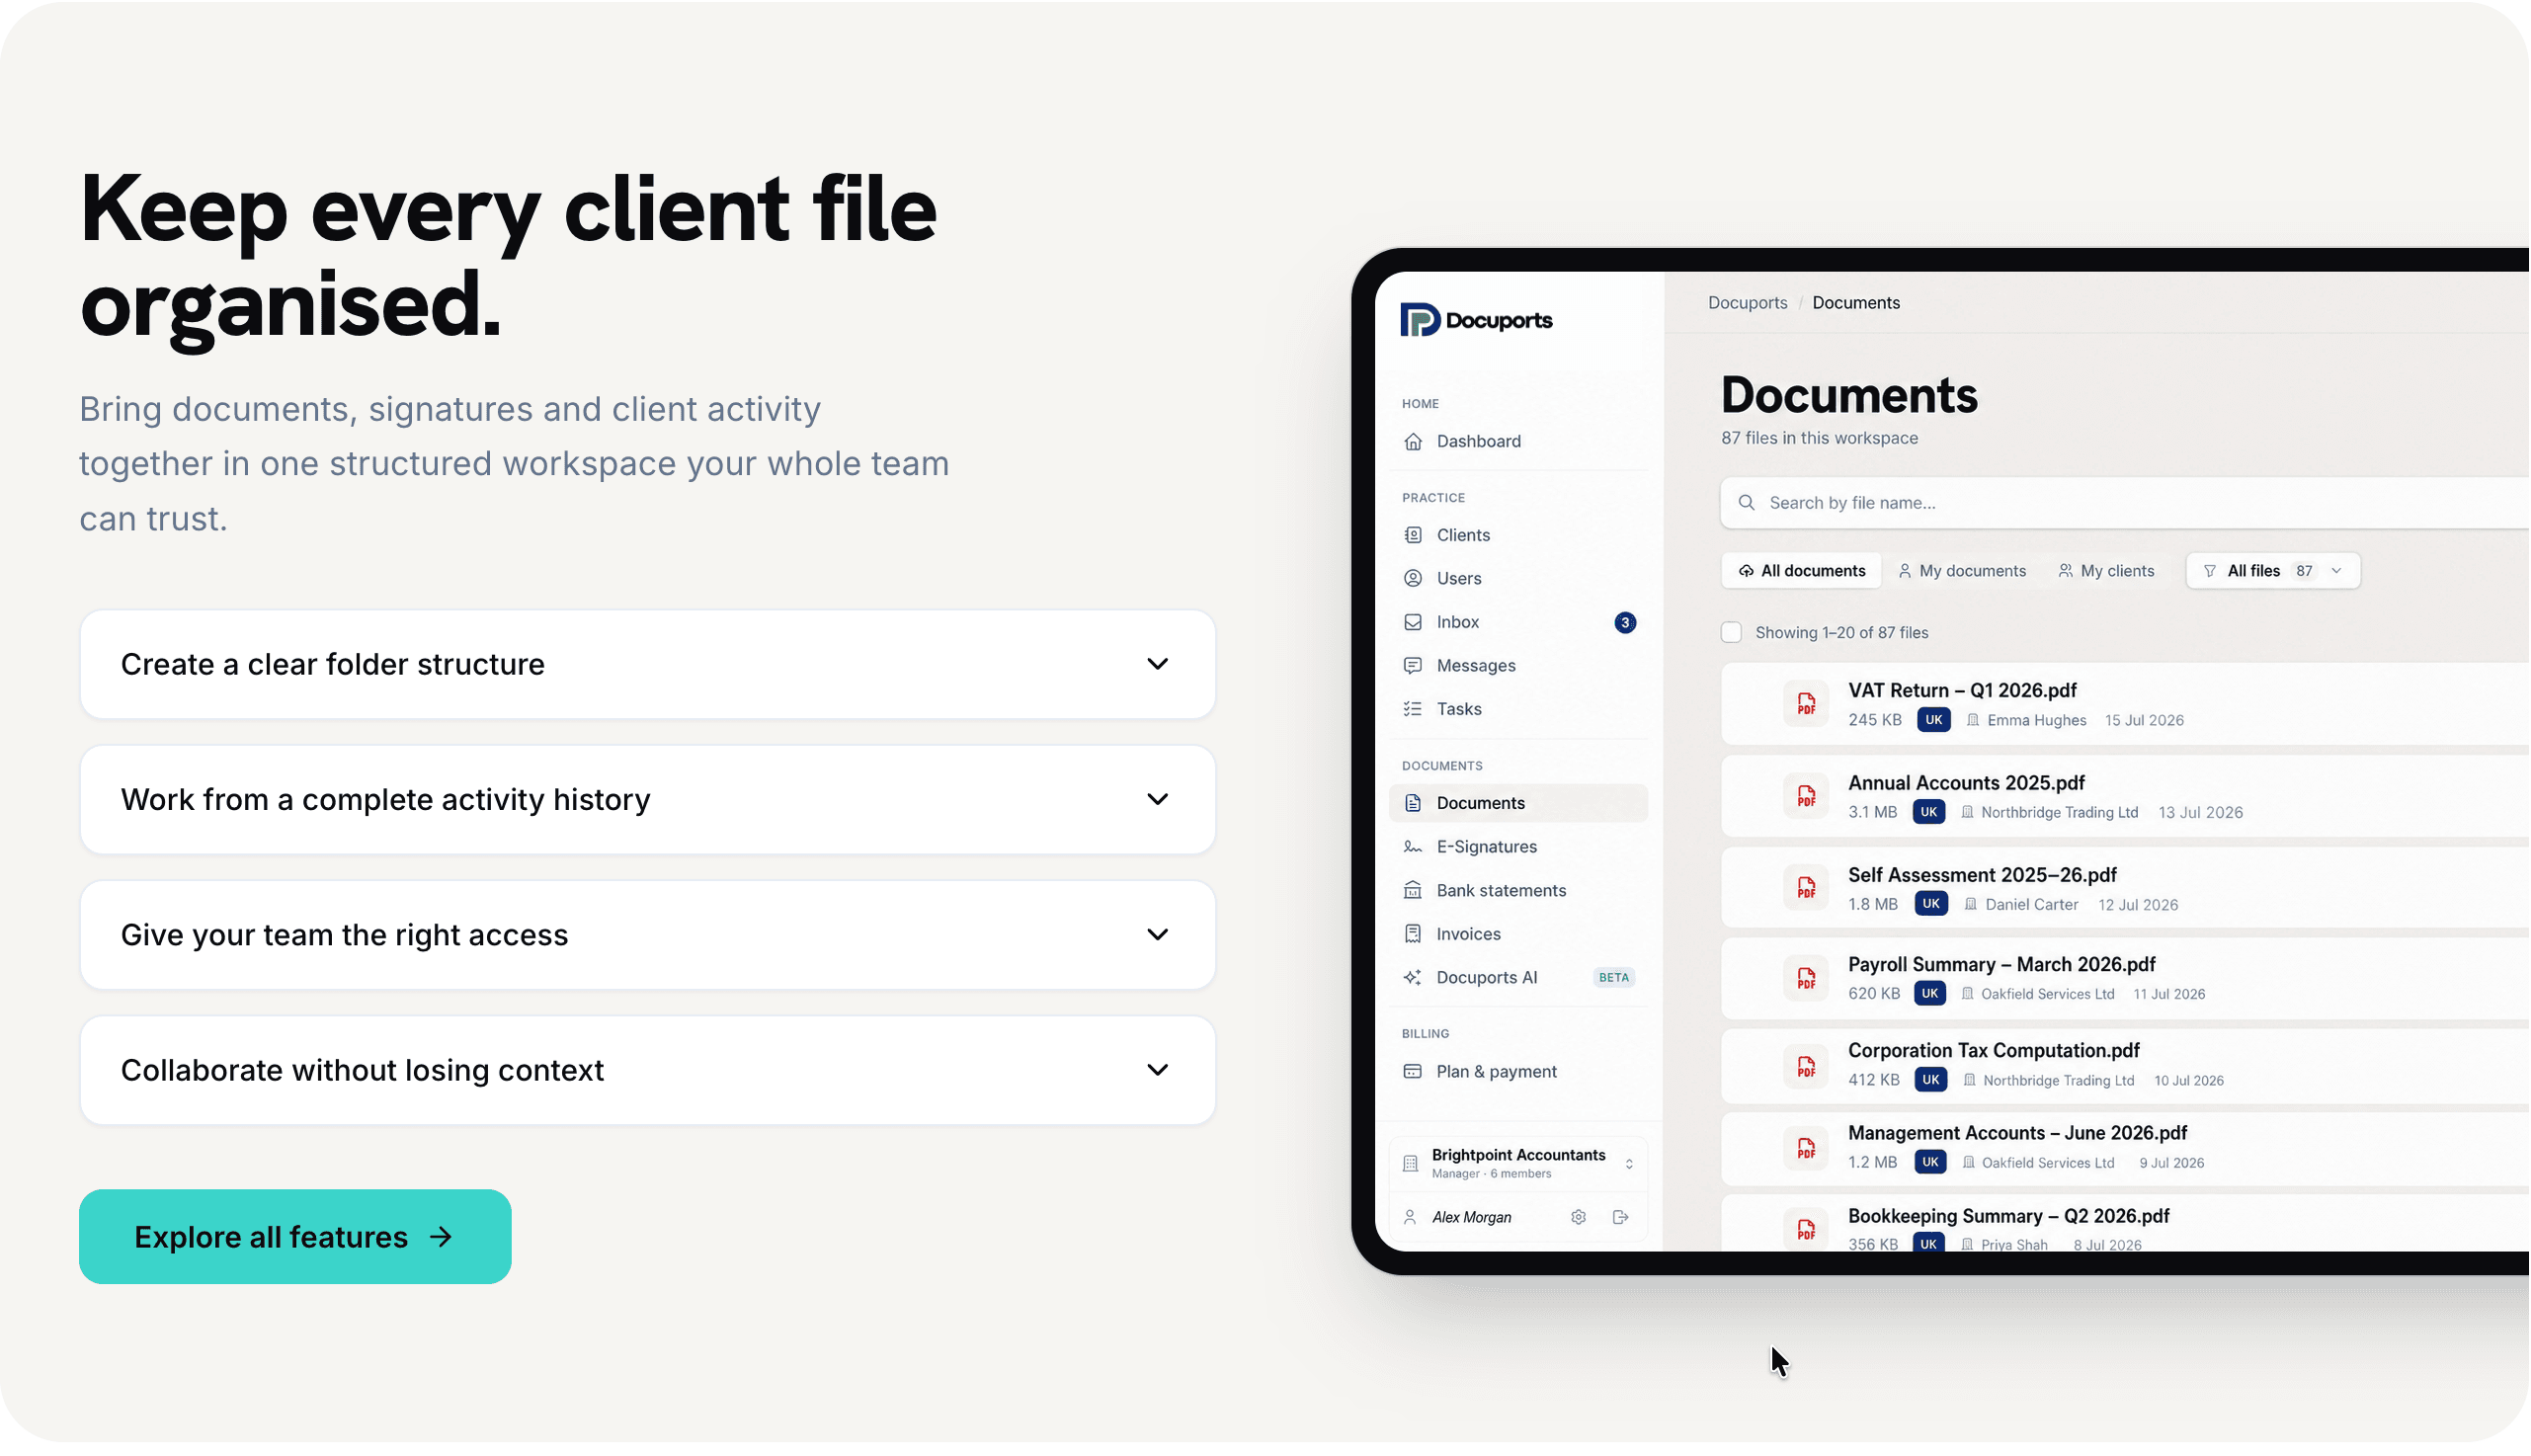Open 'VAT Return – Q1 2026.pdf' file name
The height and width of the screenshot is (1456, 2531).
click(1963, 691)
